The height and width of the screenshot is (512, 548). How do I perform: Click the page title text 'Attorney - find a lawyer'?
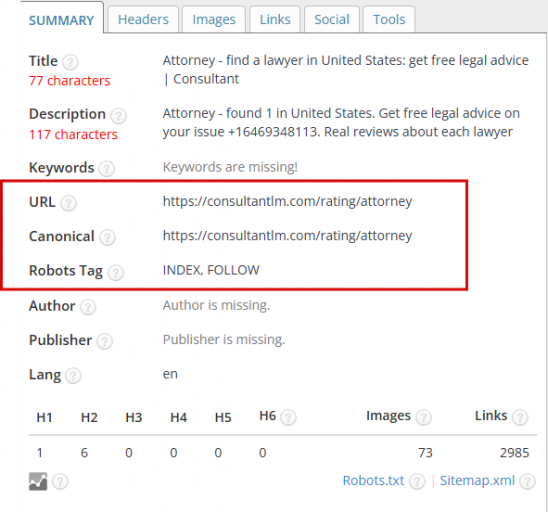[346, 70]
